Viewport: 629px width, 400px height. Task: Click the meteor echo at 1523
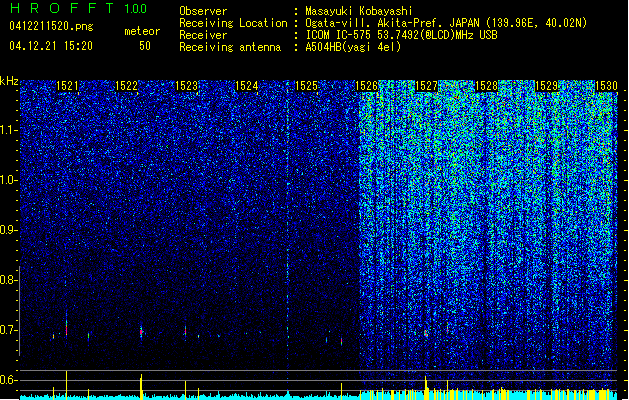[x=185, y=331]
